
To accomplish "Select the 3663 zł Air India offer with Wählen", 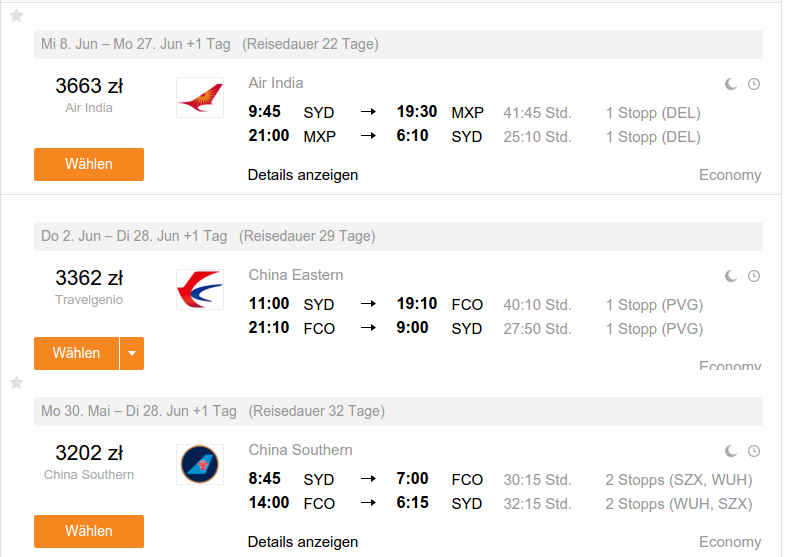I will tap(89, 164).
